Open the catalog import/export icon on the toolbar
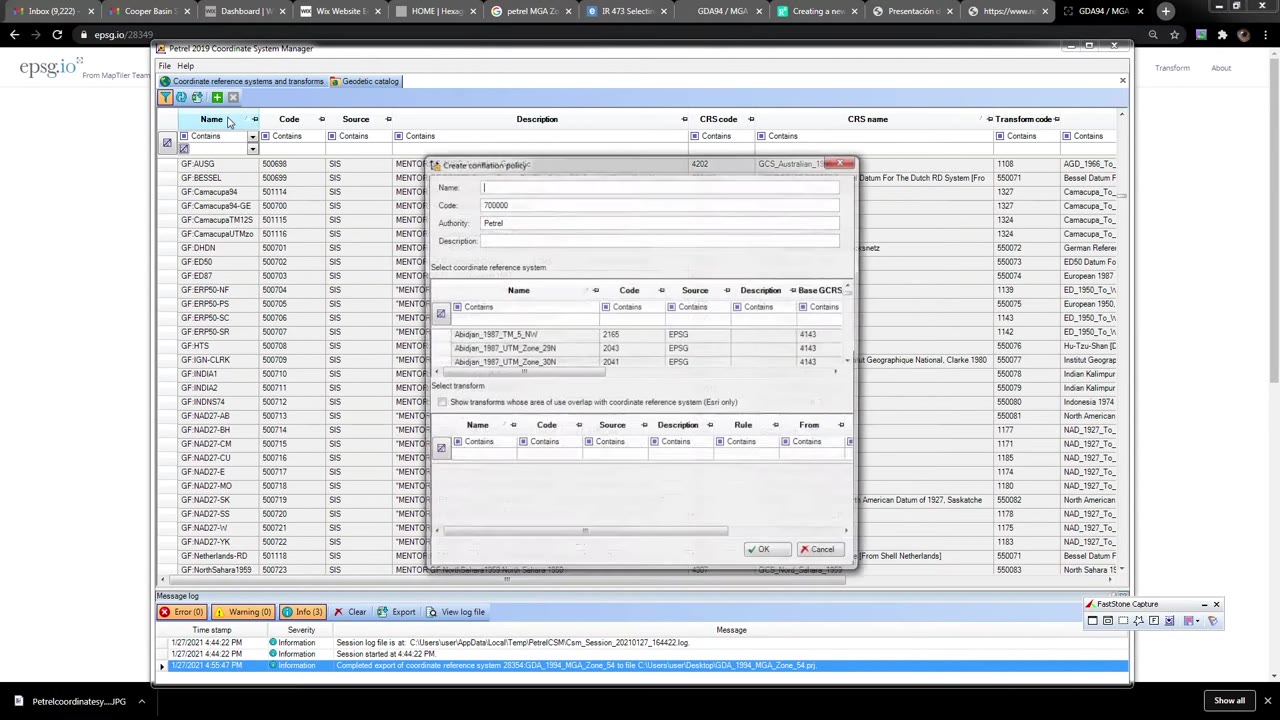Screen dimensions: 1280x720 (197, 96)
